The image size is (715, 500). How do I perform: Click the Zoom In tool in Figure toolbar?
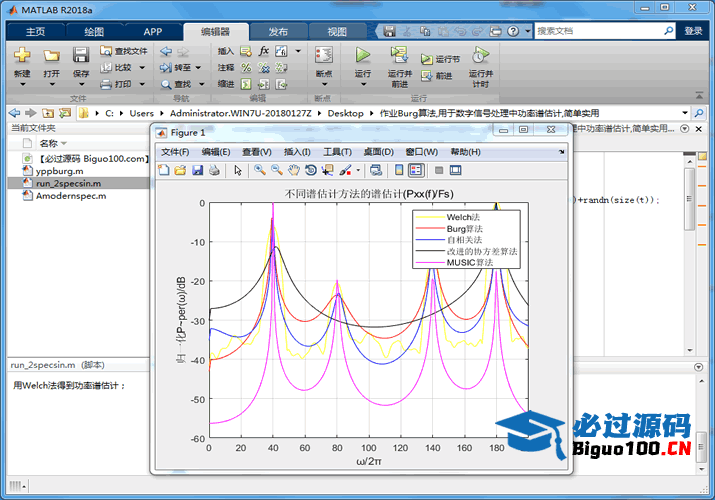(x=260, y=170)
